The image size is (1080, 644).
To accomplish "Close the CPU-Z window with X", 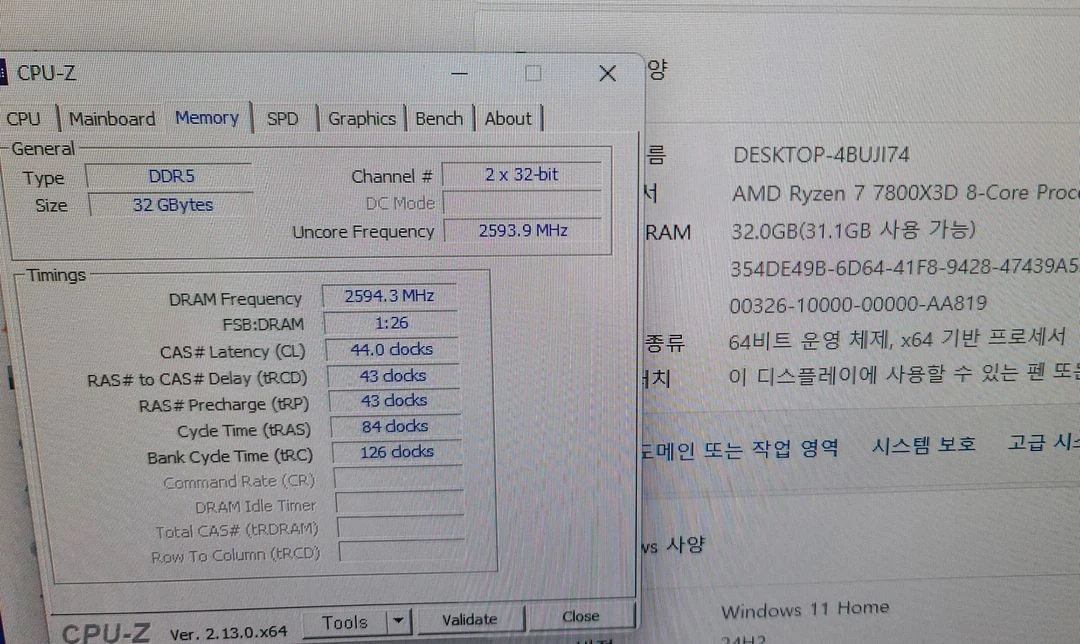I will [608, 74].
